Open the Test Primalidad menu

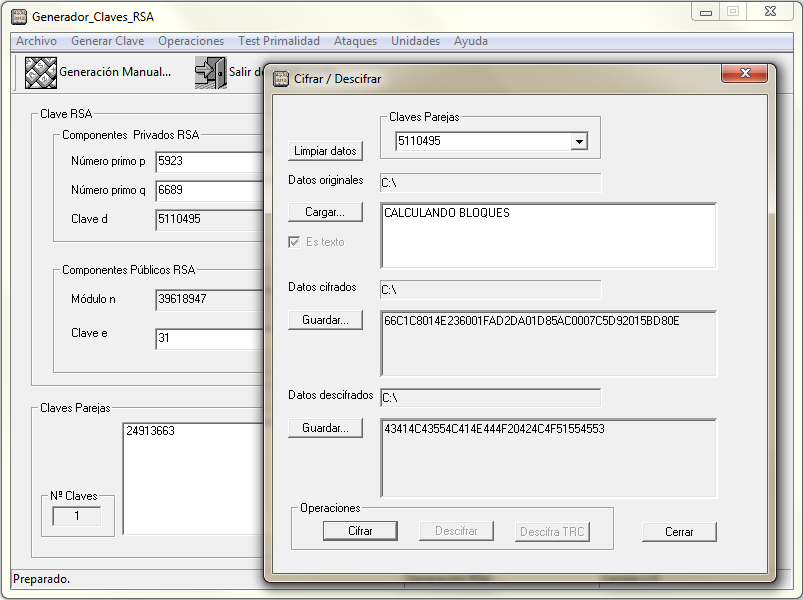click(x=279, y=41)
